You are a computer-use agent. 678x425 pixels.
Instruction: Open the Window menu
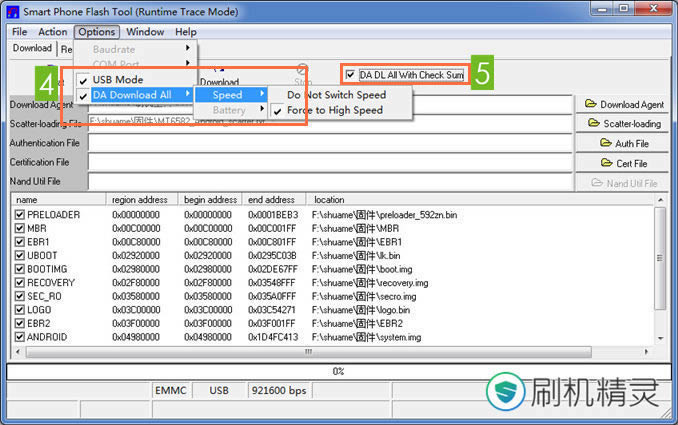coord(145,32)
